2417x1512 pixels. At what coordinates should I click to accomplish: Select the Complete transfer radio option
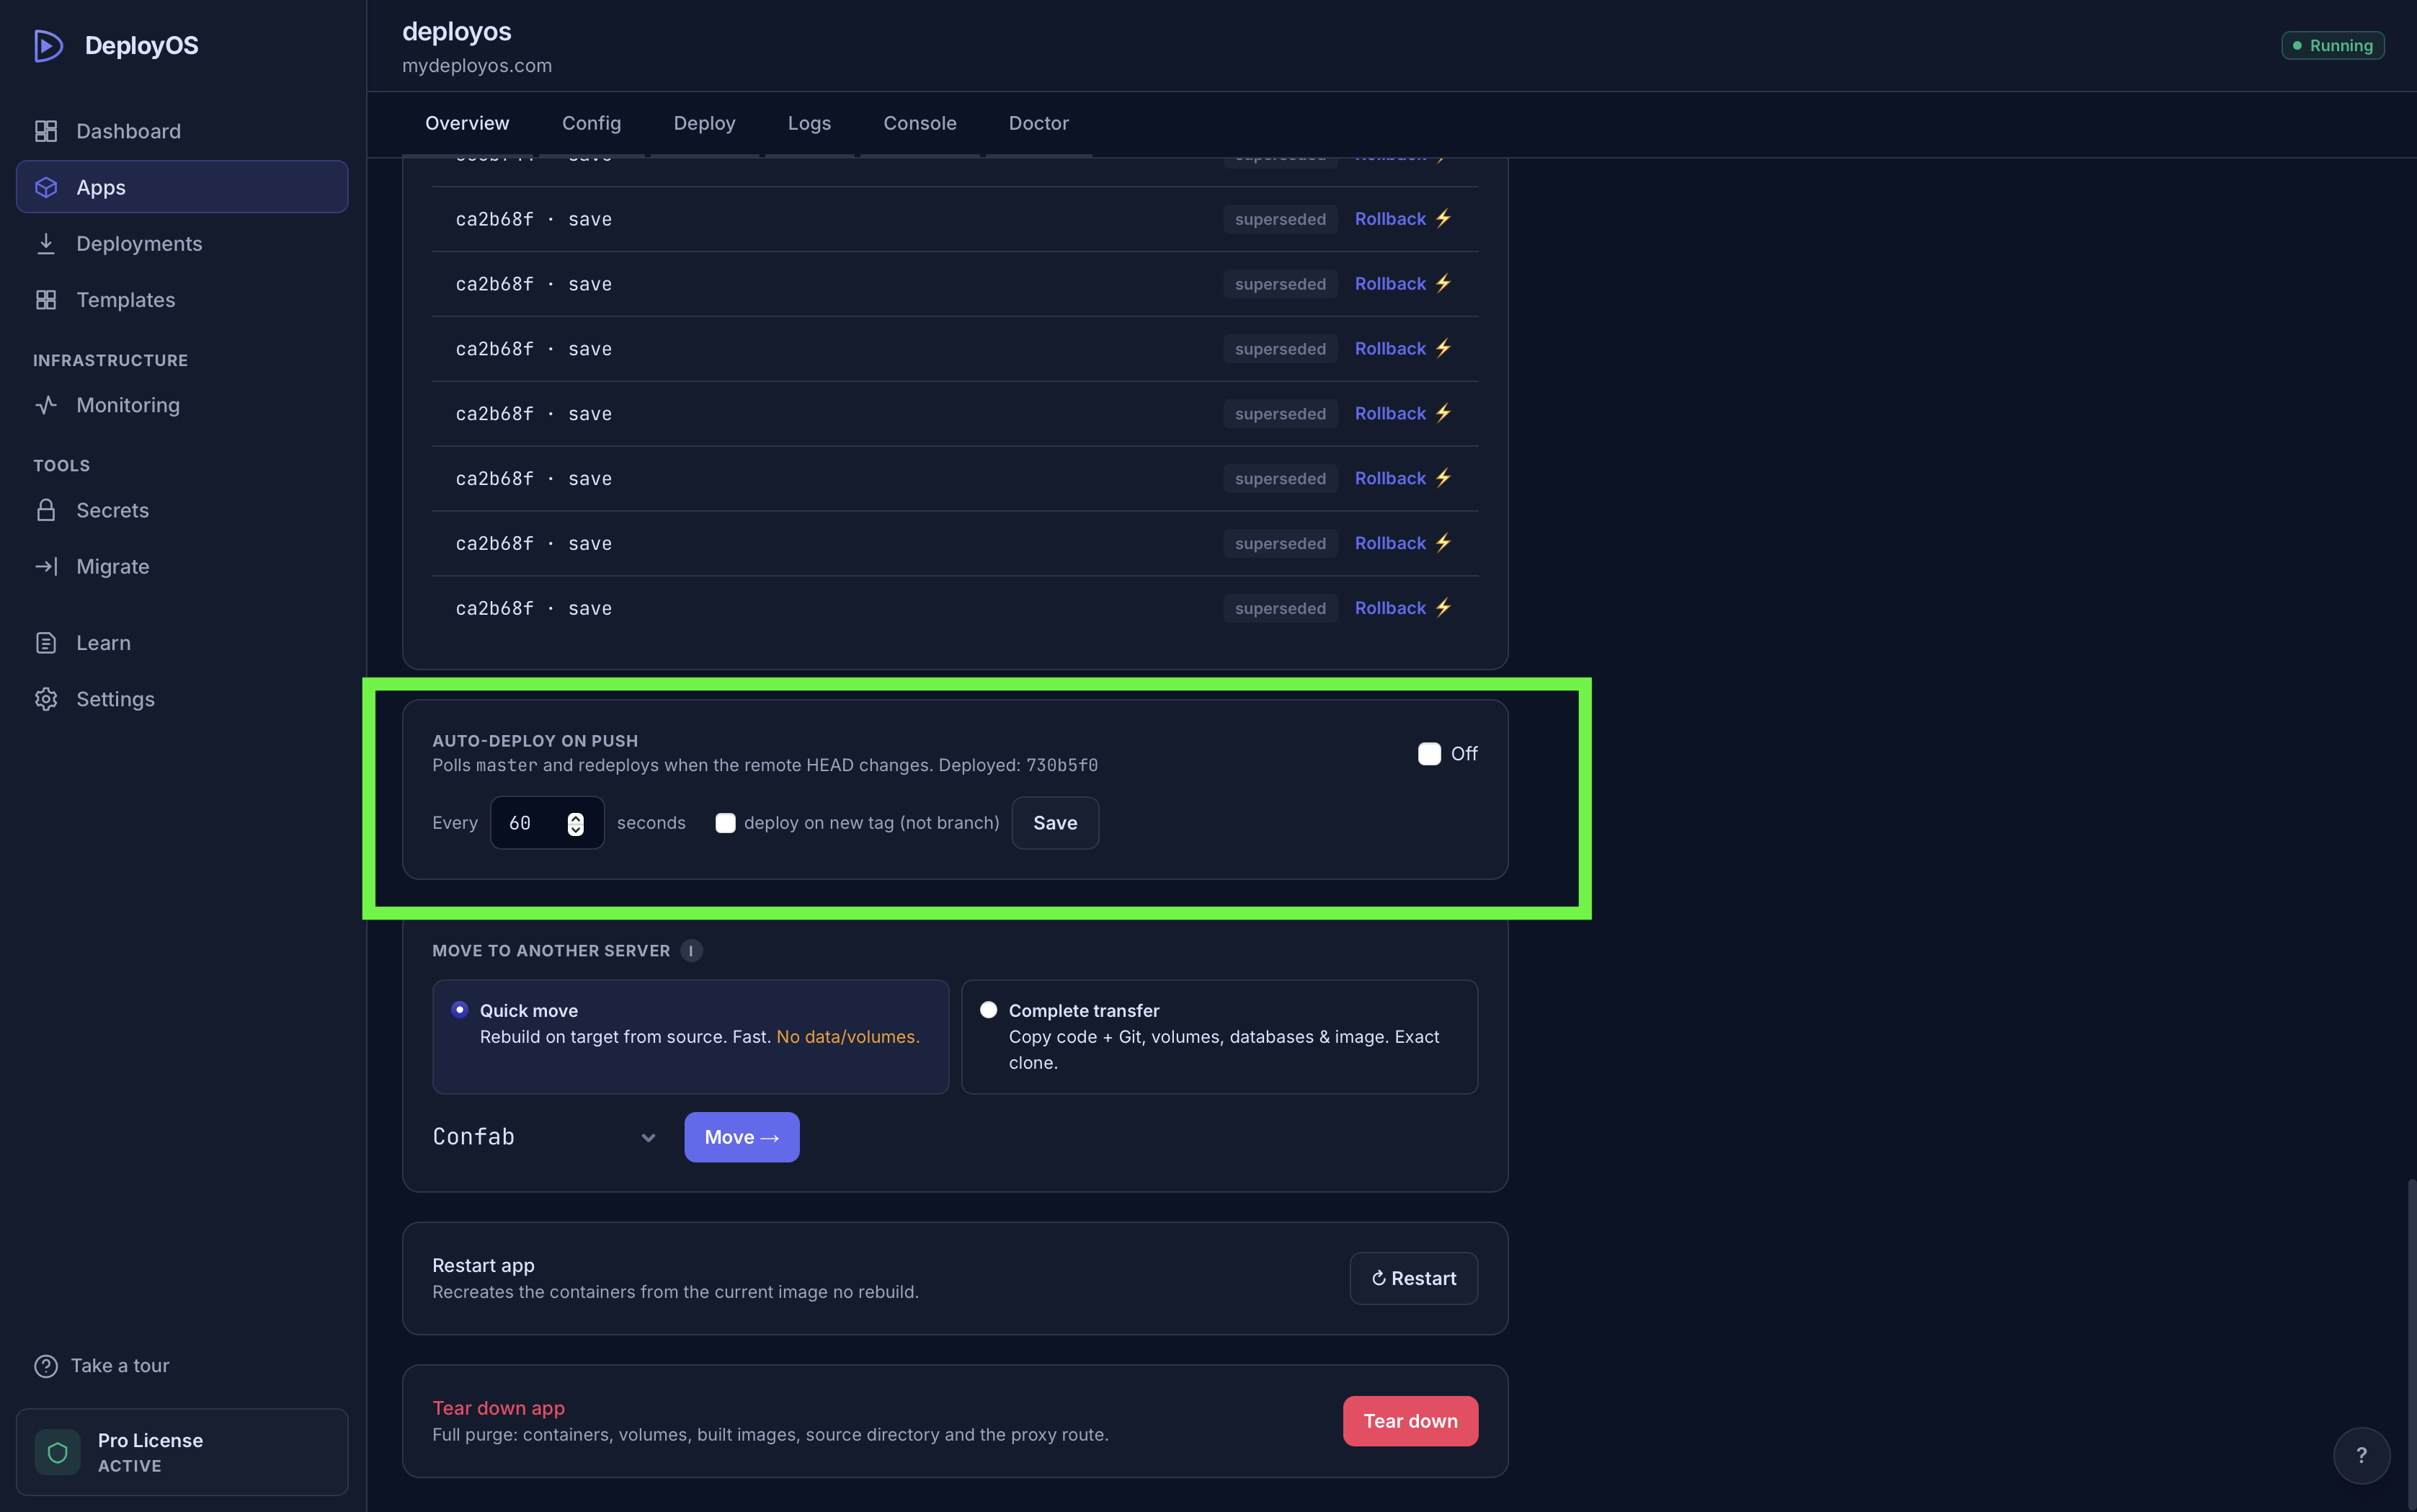pyautogui.click(x=988, y=1010)
